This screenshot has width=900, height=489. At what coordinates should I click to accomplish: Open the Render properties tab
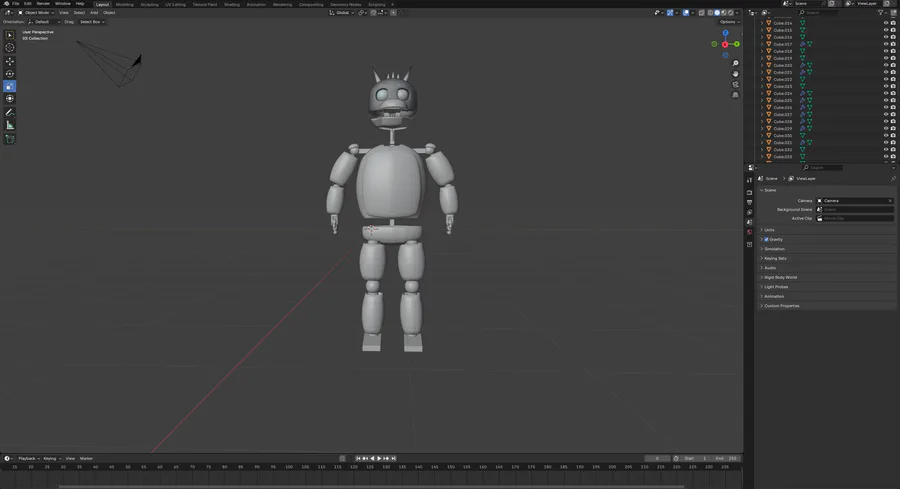point(750,192)
